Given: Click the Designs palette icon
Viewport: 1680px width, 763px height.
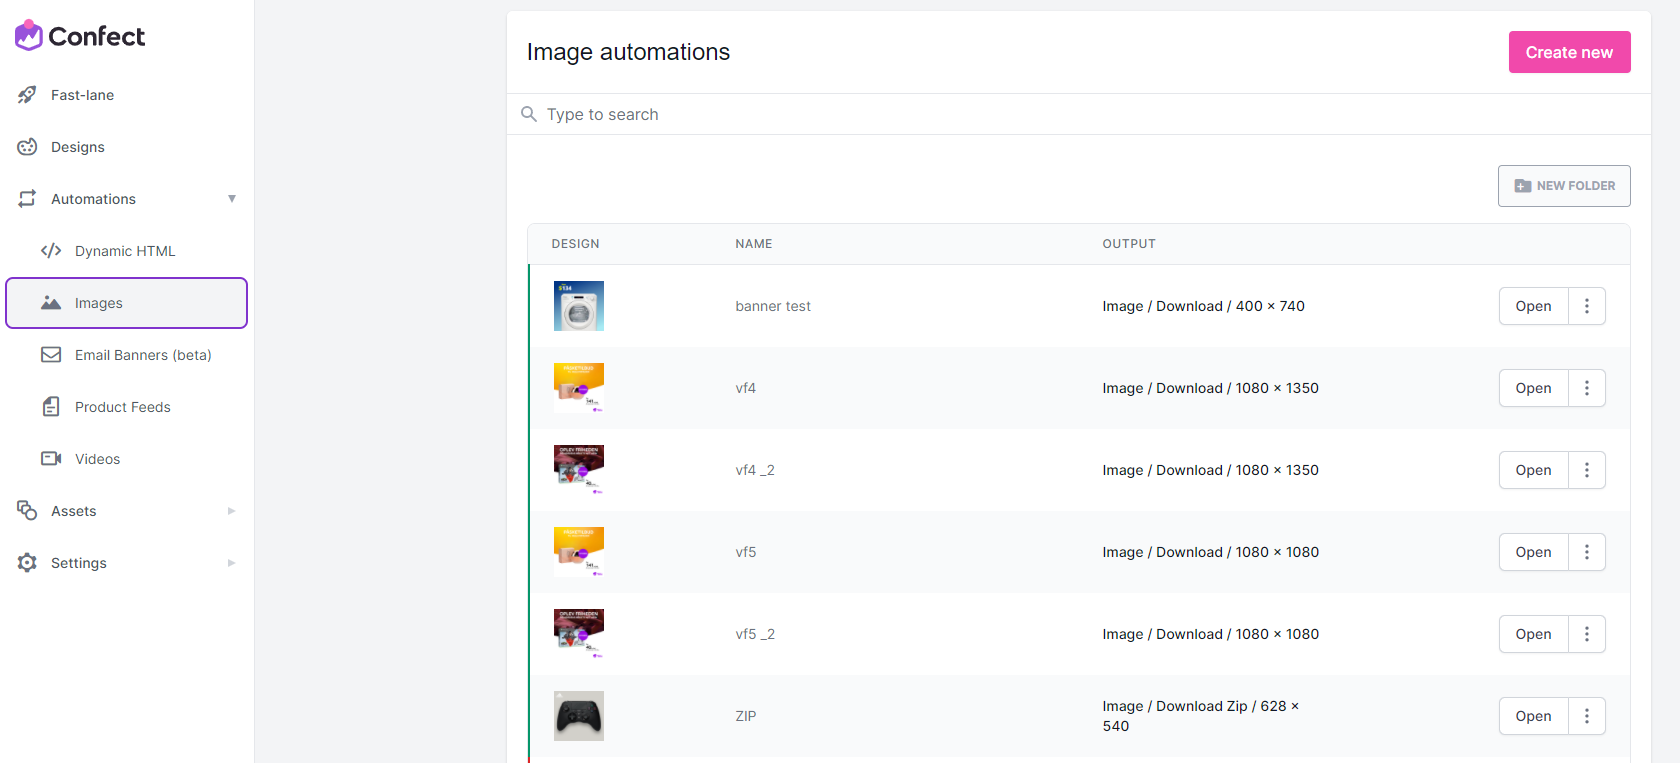Looking at the screenshot, I should (x=27, y=147).
